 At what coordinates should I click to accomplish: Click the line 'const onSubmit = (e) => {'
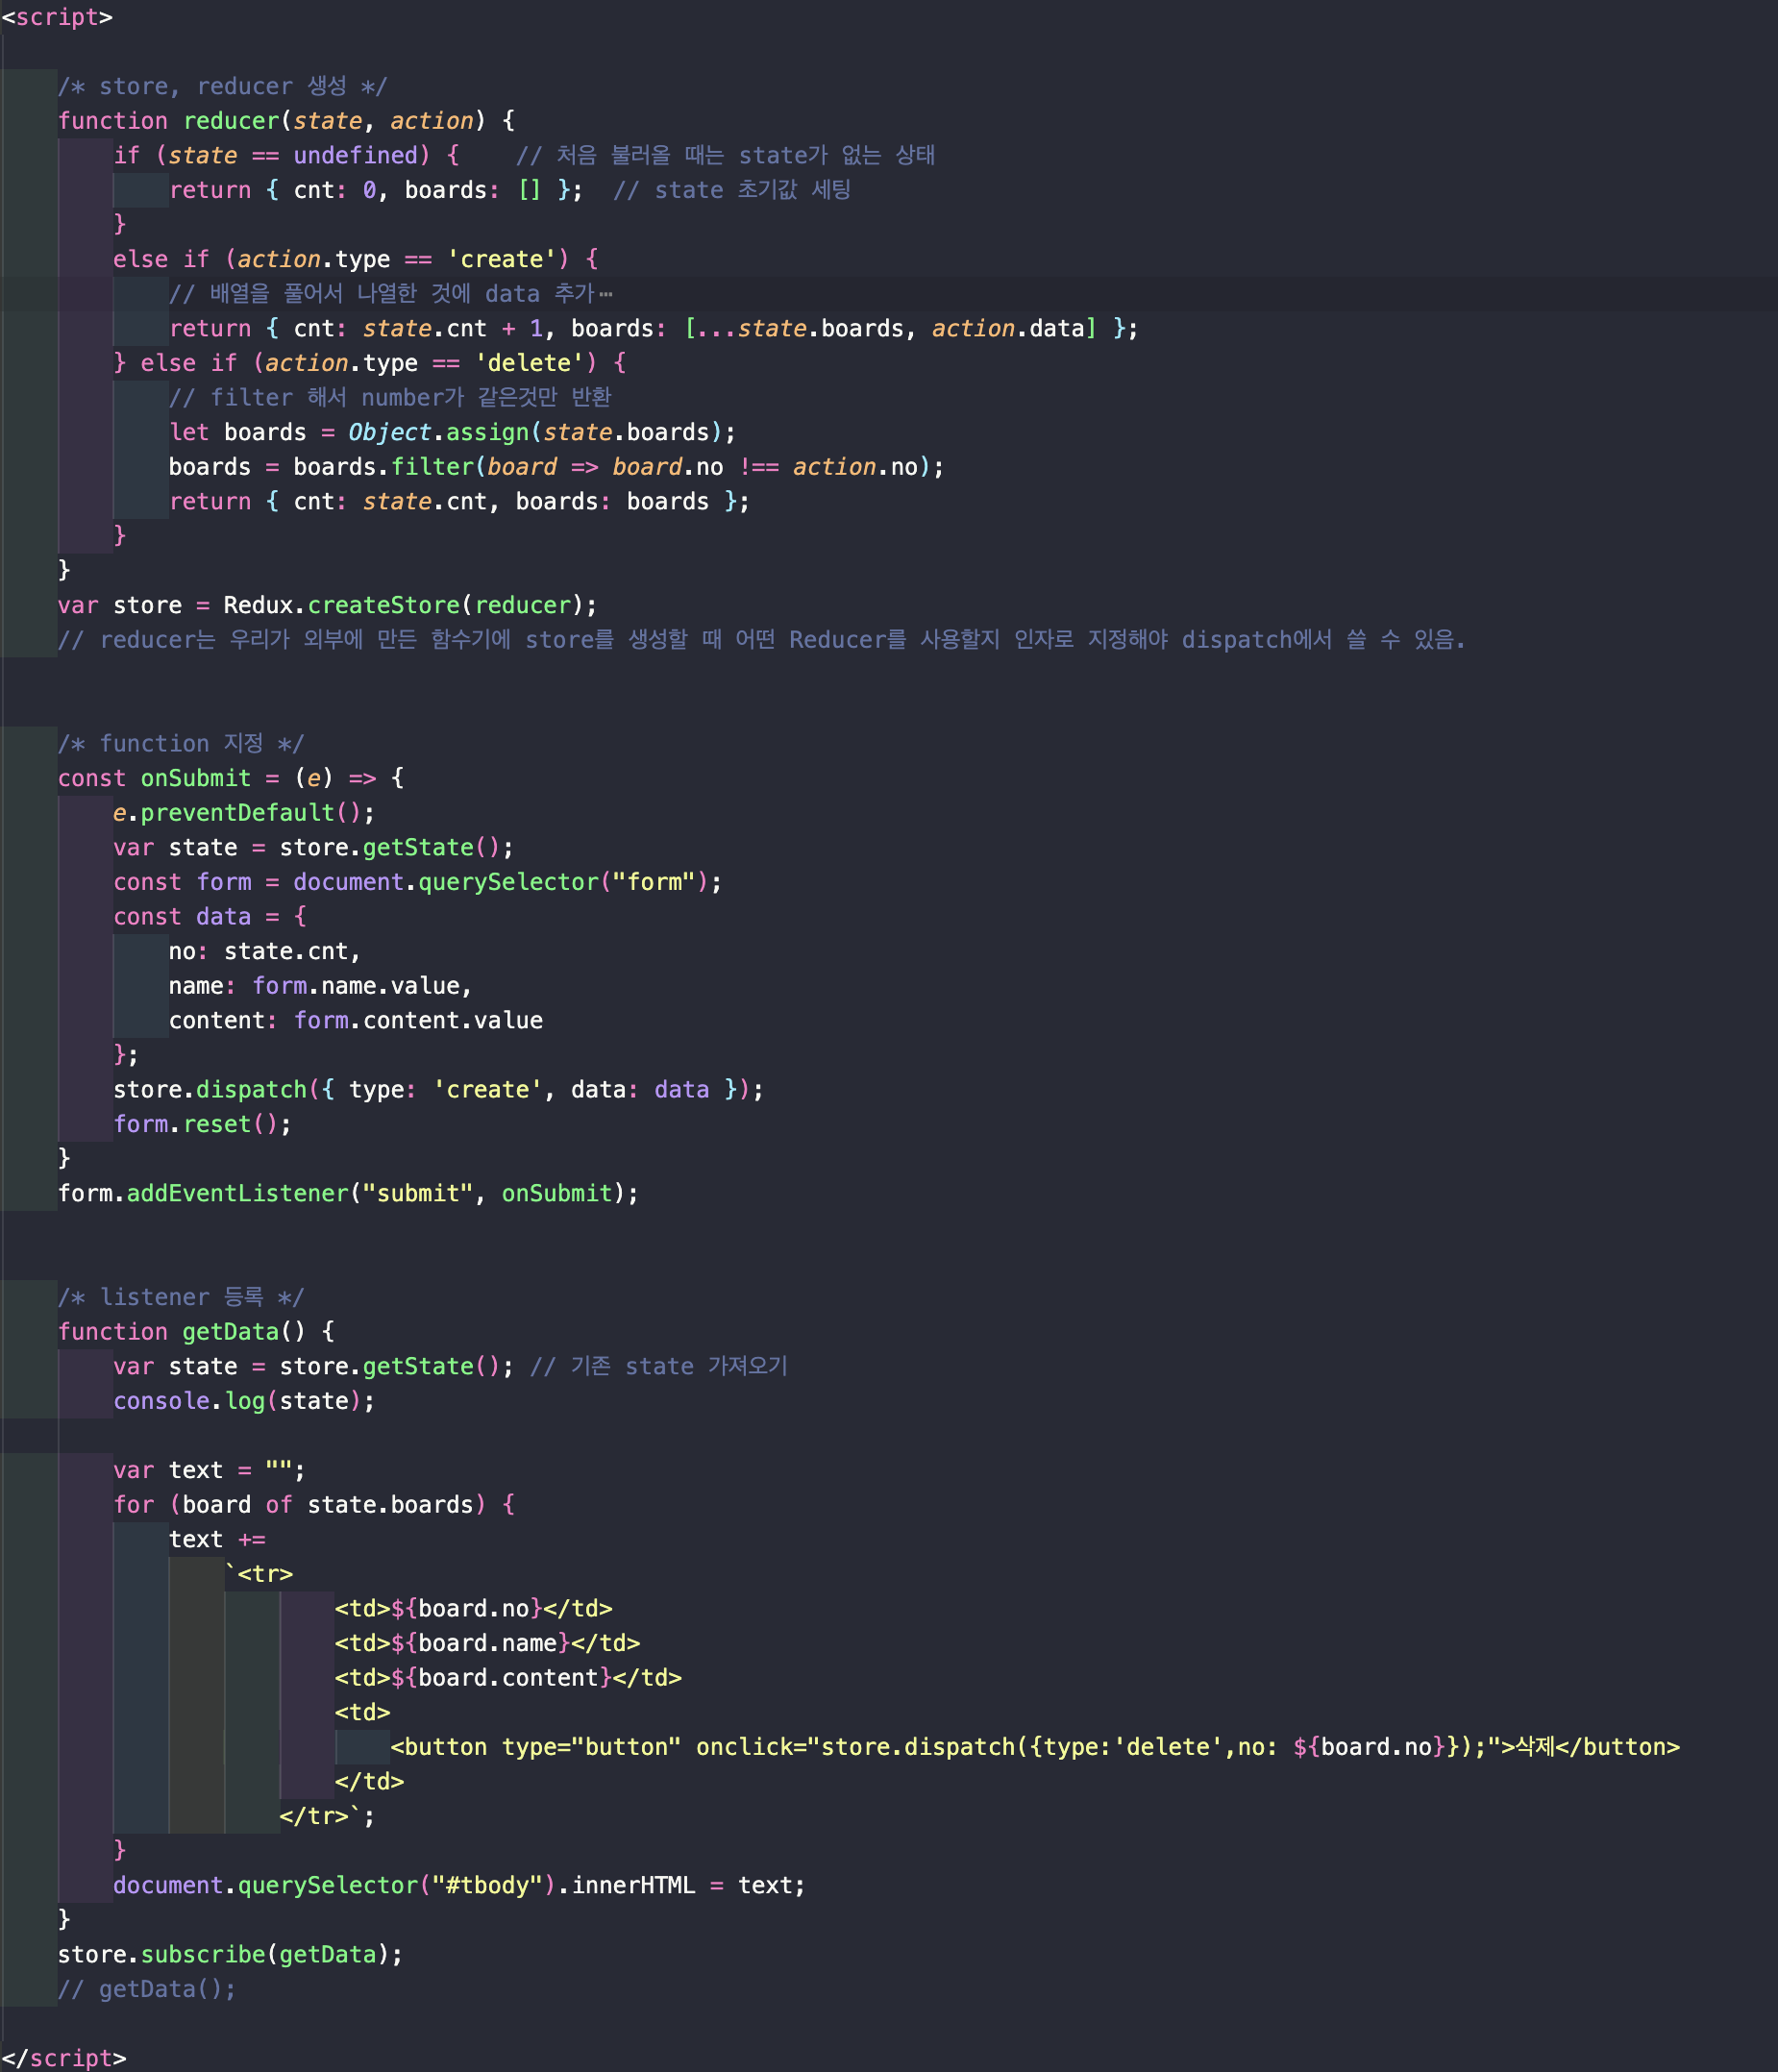pyautogui.click(x=231, y=778)
